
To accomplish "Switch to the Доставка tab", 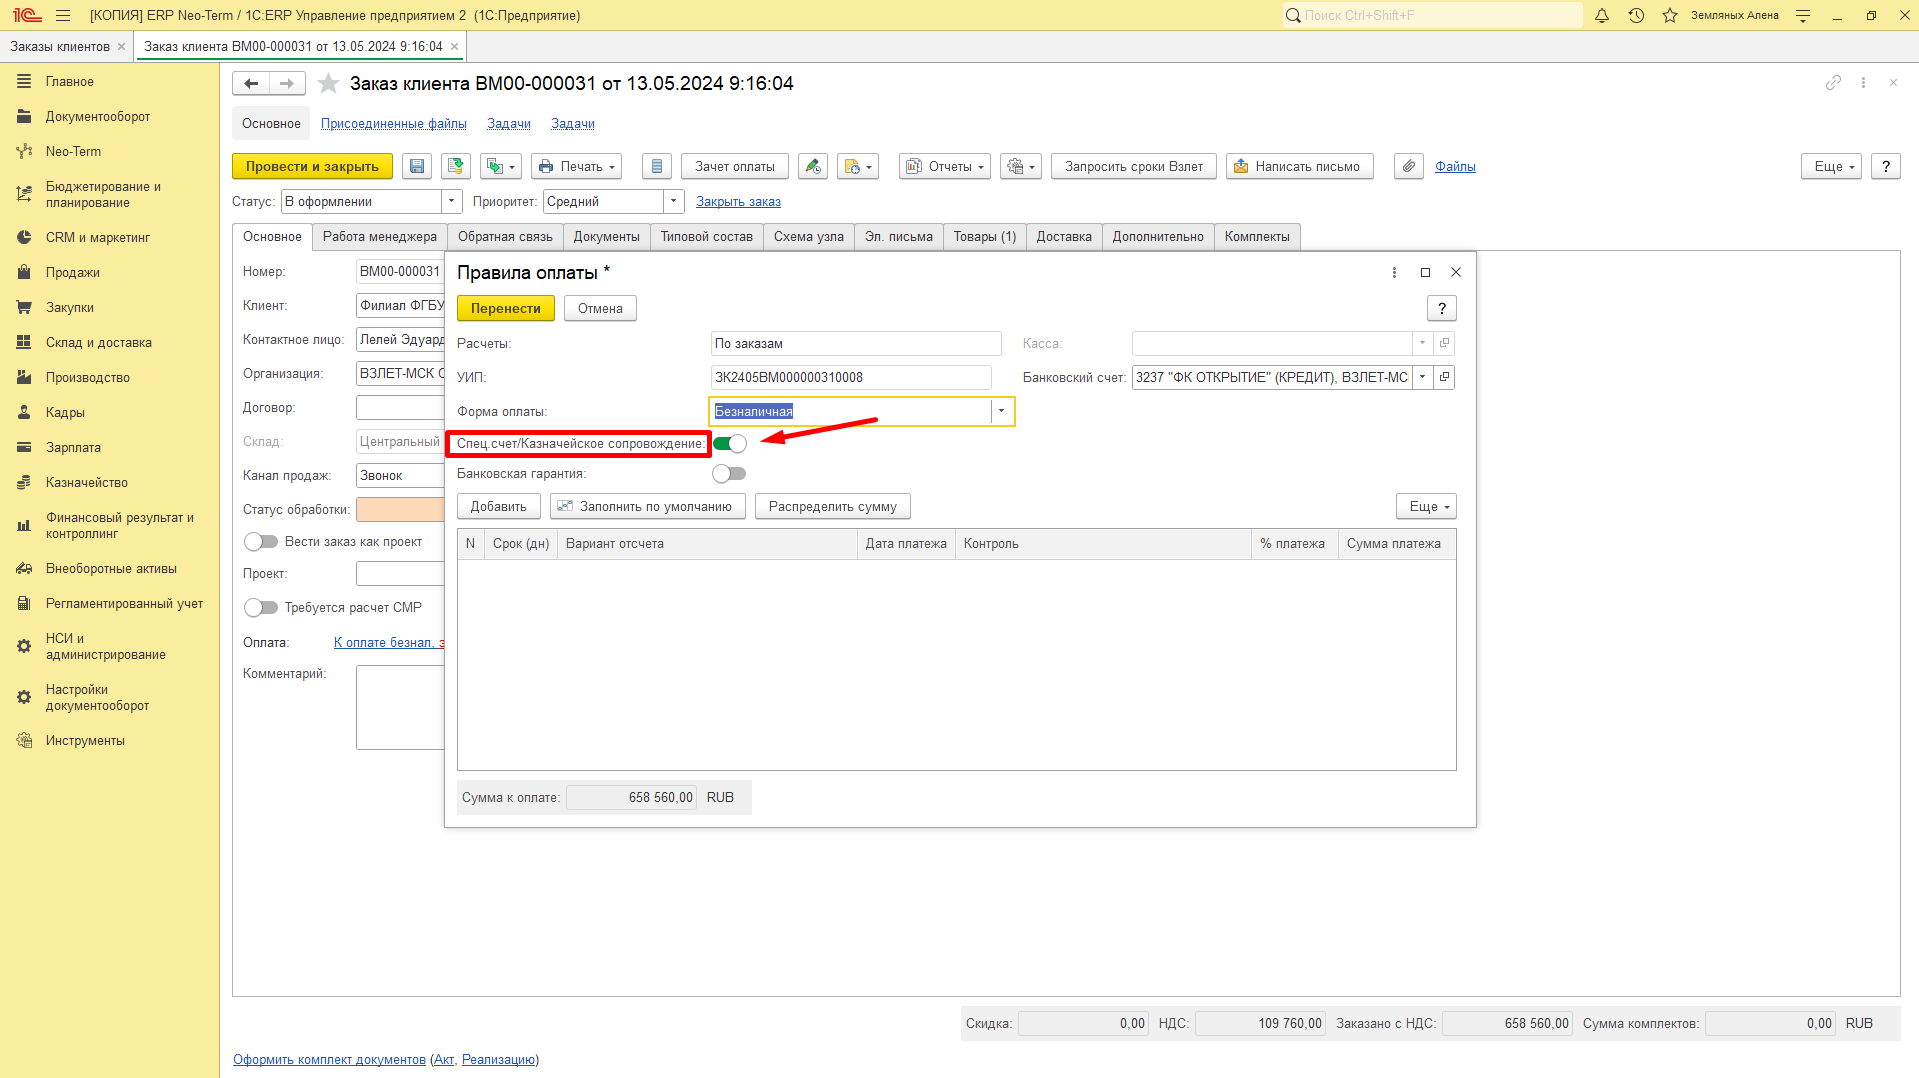I will point(1064,237).
